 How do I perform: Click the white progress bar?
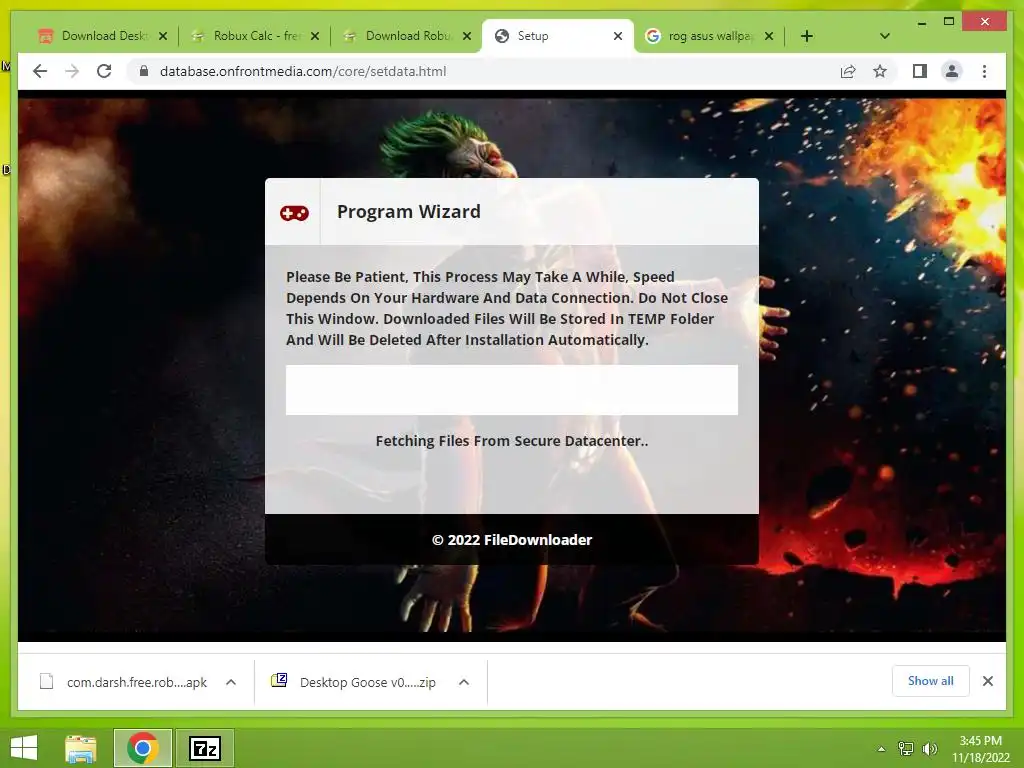pos(511,390)
